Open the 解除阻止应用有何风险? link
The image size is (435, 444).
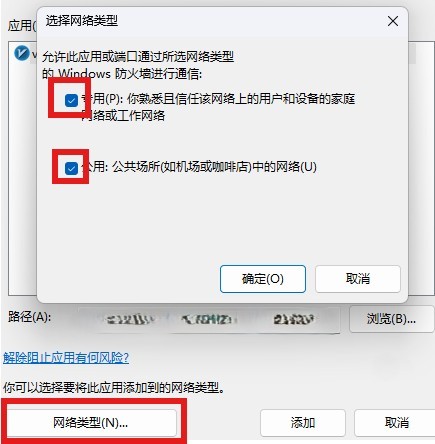tap(66, 358)
